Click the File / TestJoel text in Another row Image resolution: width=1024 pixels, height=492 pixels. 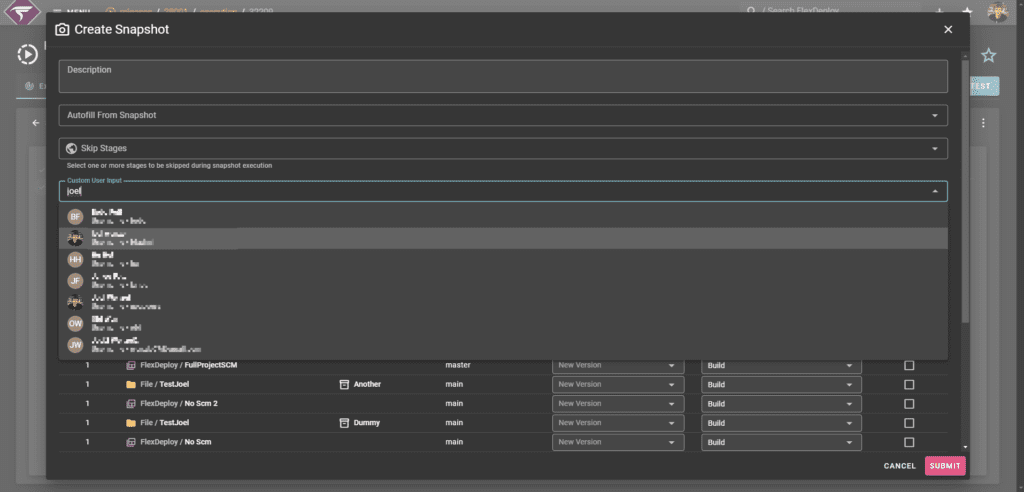pyautogui.click(x=165, y=384)
